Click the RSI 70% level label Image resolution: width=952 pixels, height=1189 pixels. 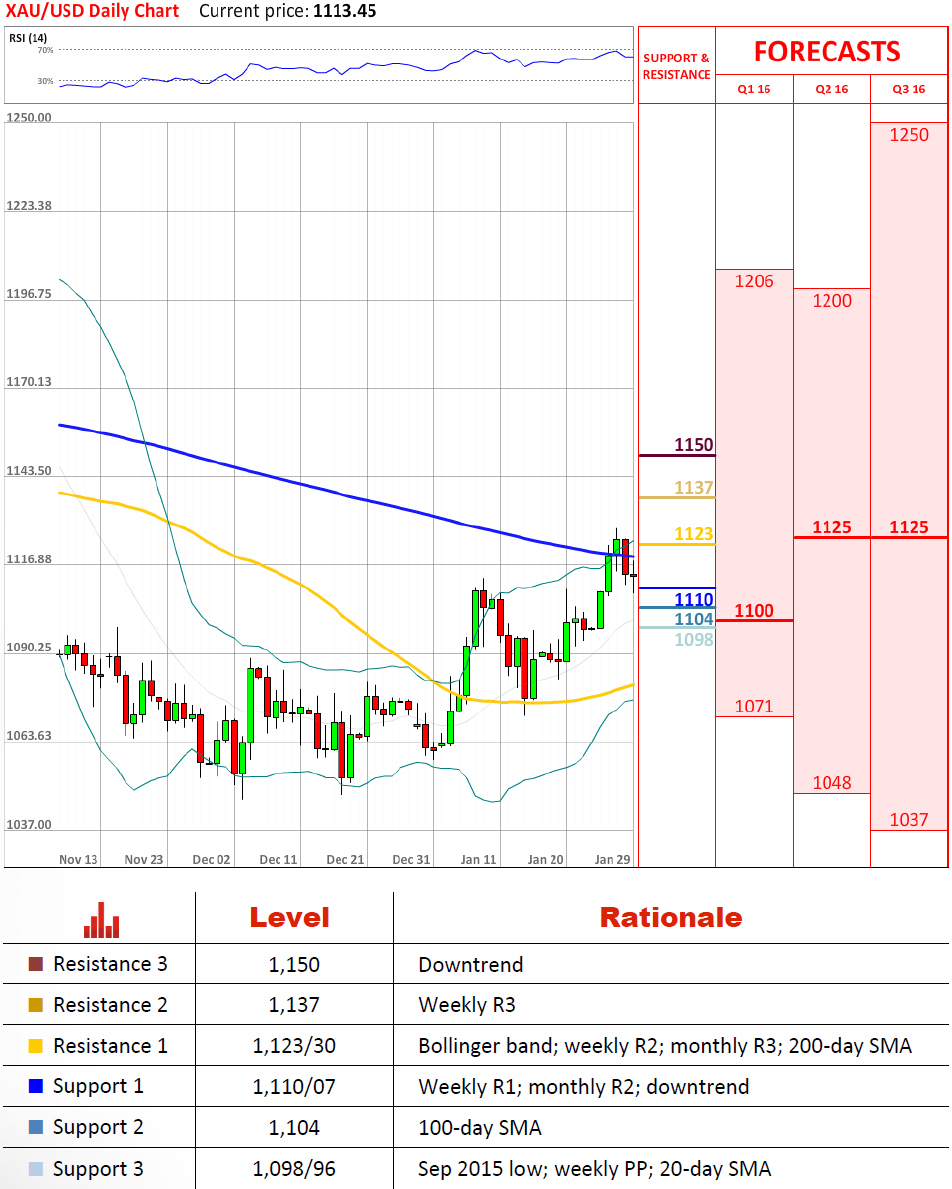point(46,50)
